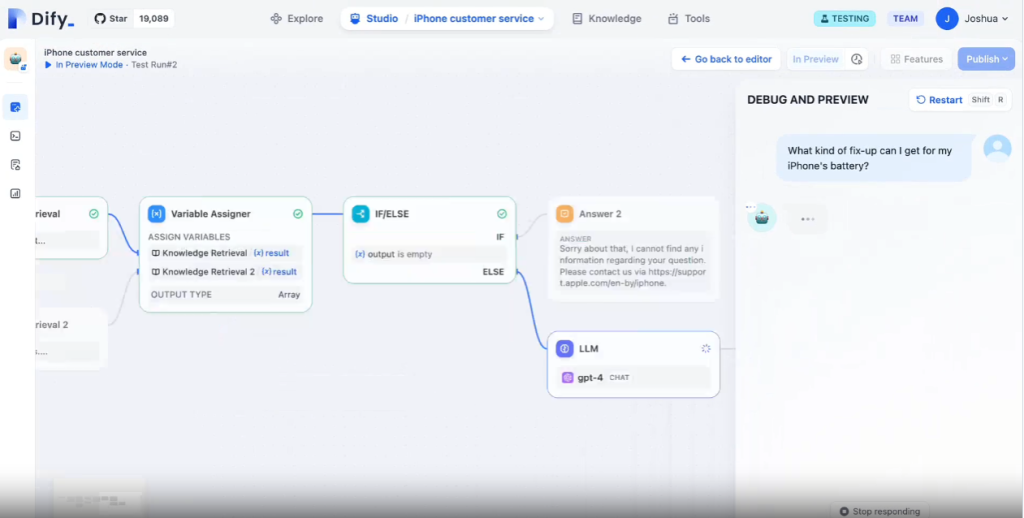Screen dimensions: 1024x518
Task: Stop responding in preview chat
Action: 880,511
